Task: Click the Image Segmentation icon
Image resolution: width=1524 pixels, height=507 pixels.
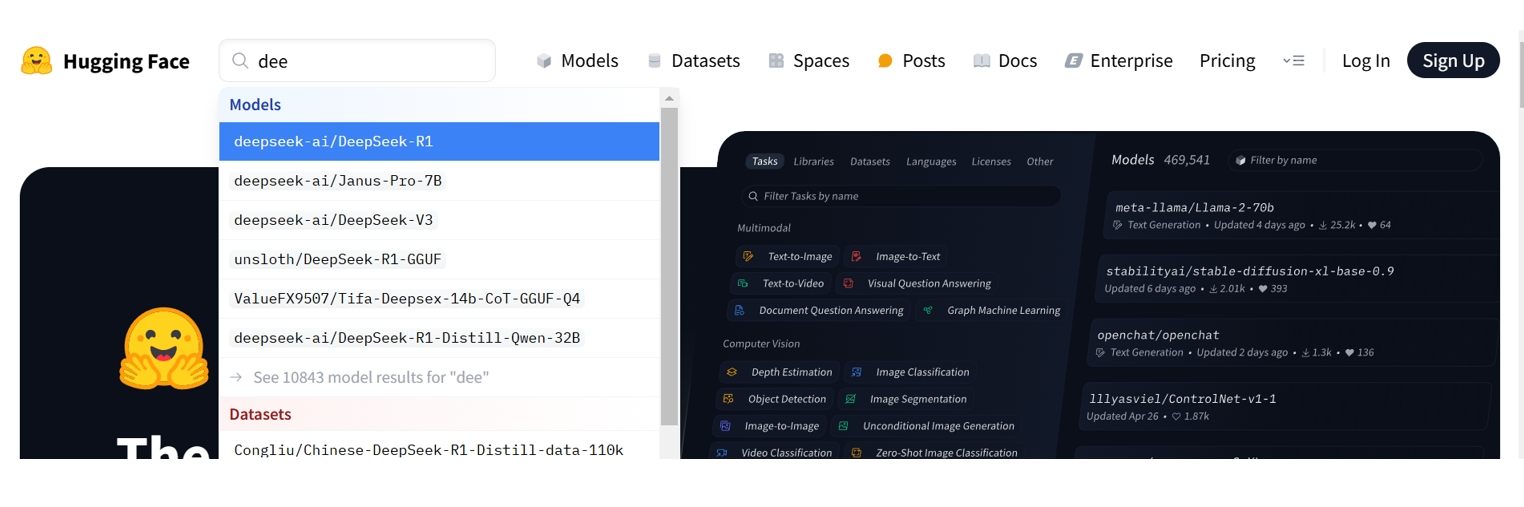Action: [x=851, y=399]
